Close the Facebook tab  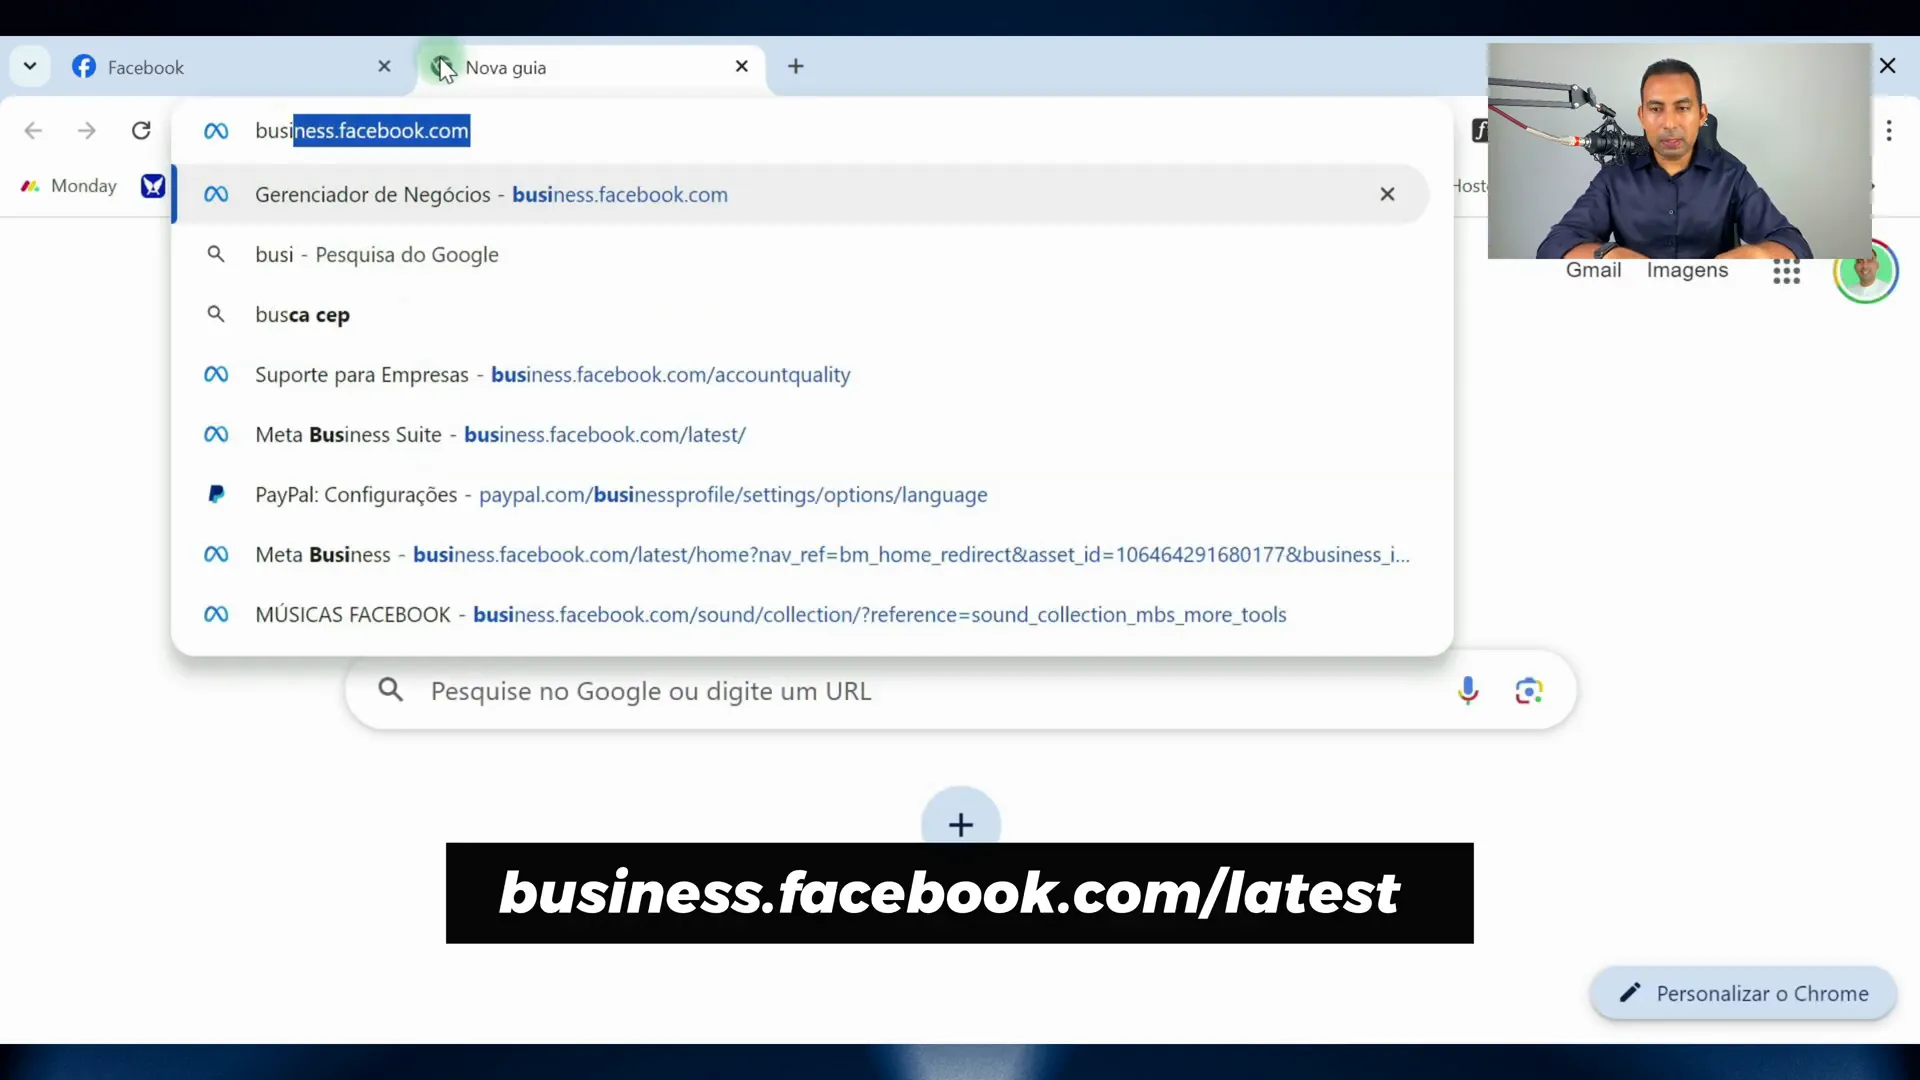384,66
